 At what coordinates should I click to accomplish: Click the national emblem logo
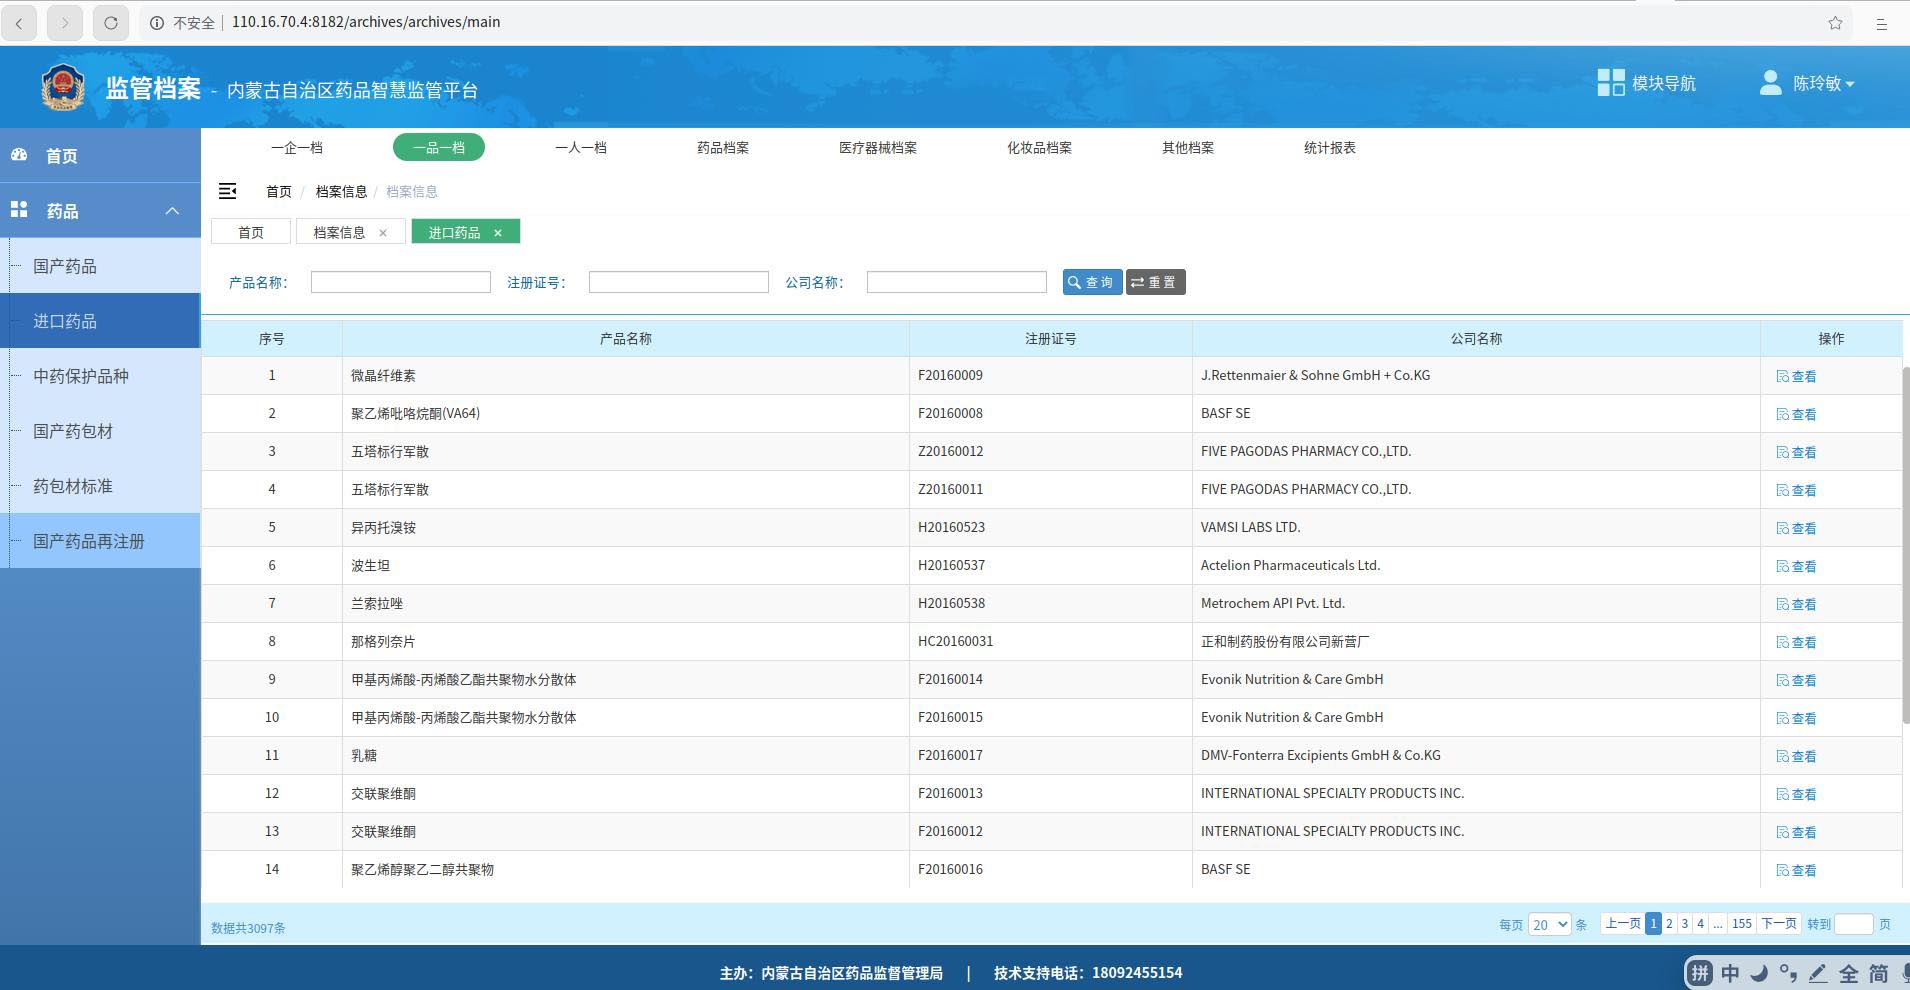point(63,87)
